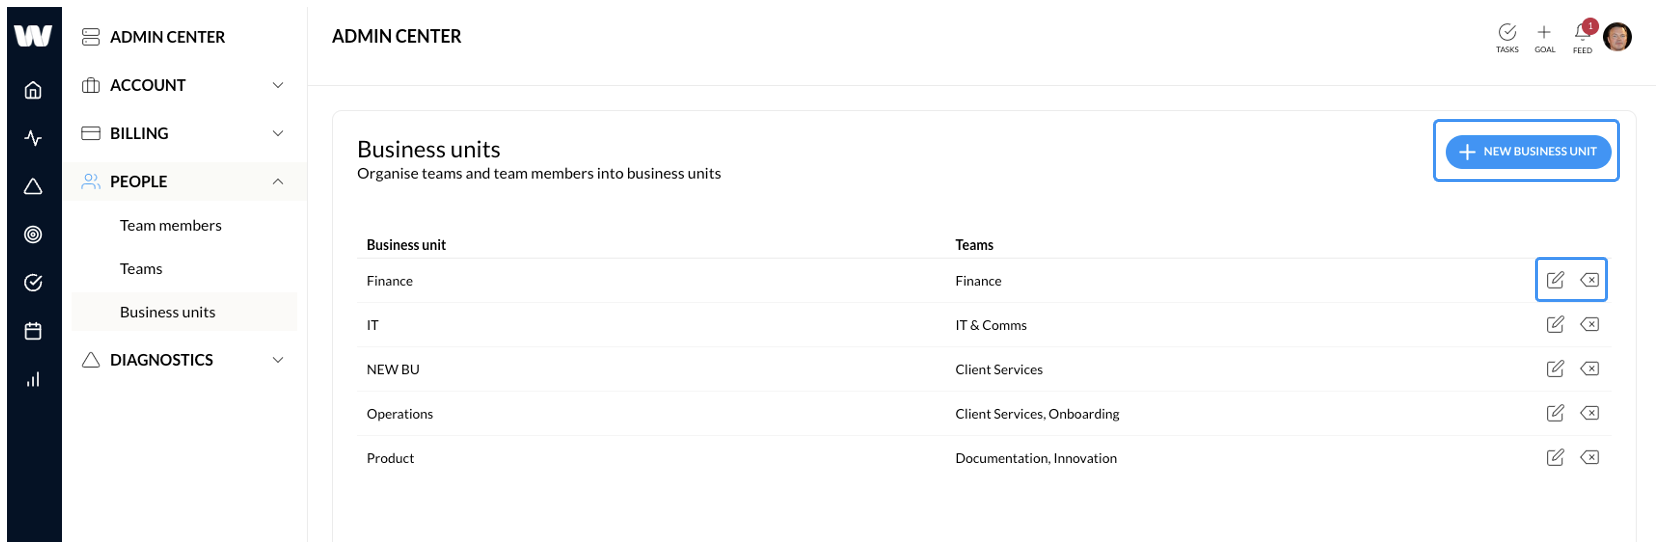Edit the Operations business unit
1660x554 pixels.
pyautogui.click(x=1555, y=413)
